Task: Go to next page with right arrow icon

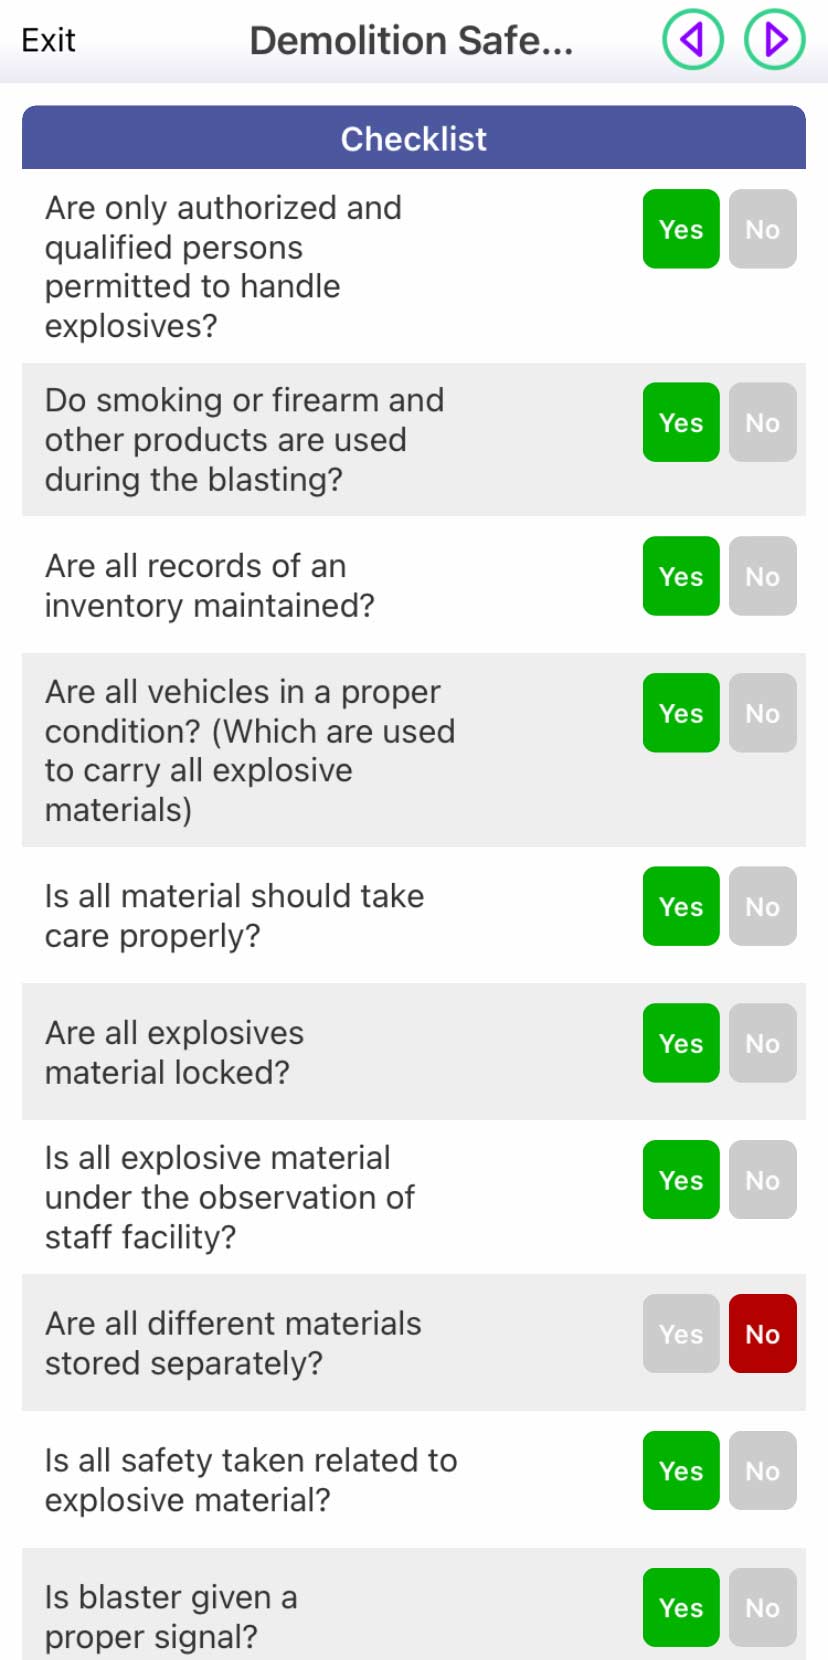Action: coord(775,40)
